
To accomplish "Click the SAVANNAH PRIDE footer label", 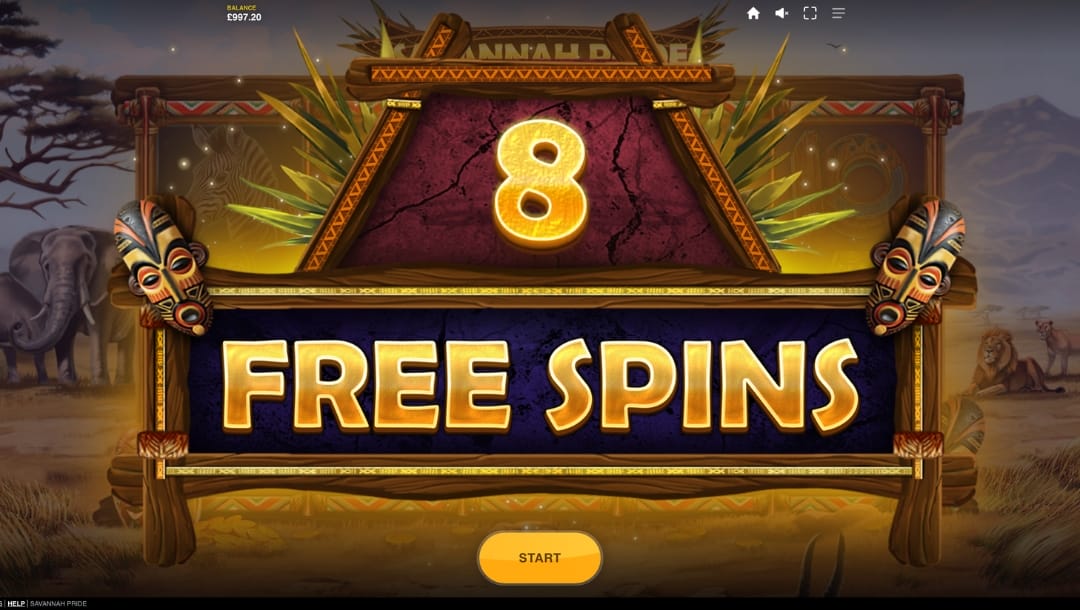I will (59, 603).
